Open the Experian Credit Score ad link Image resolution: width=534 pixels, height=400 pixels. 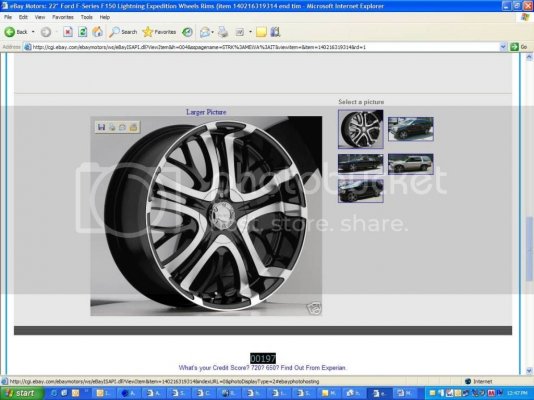[x=262, y=368]
